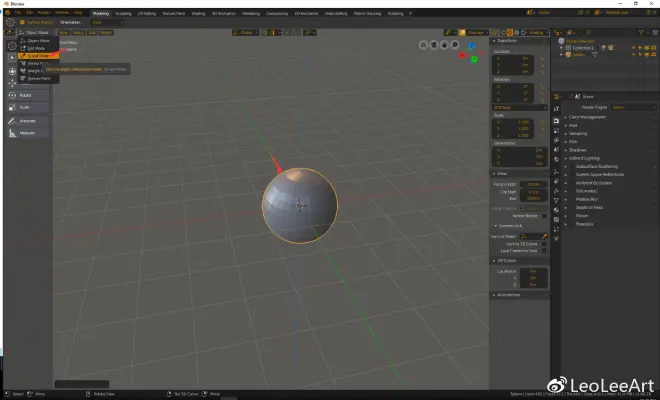
Task: Open the Orientation dropdown in tool settings
Action: coord(107,22)
